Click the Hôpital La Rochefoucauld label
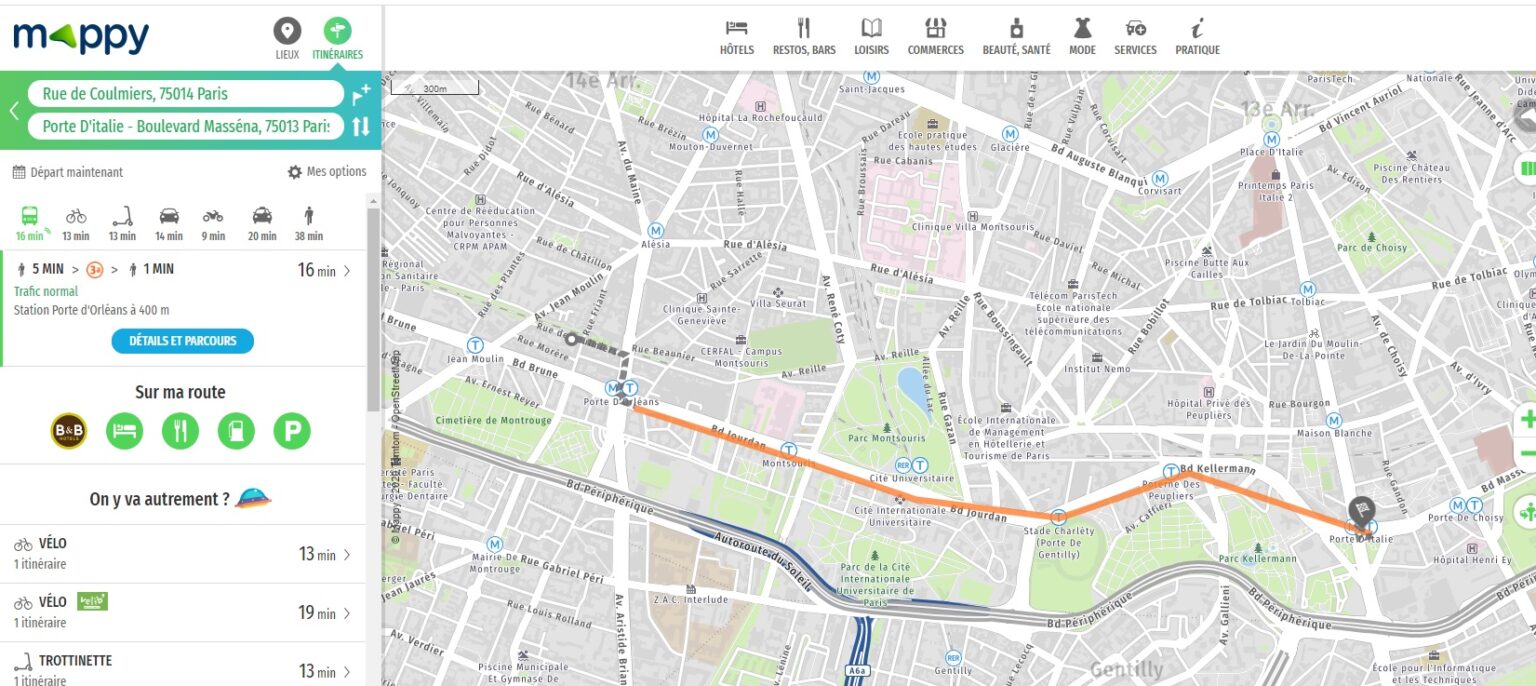Screen dimensions: 1536x686 click(761, 117)
